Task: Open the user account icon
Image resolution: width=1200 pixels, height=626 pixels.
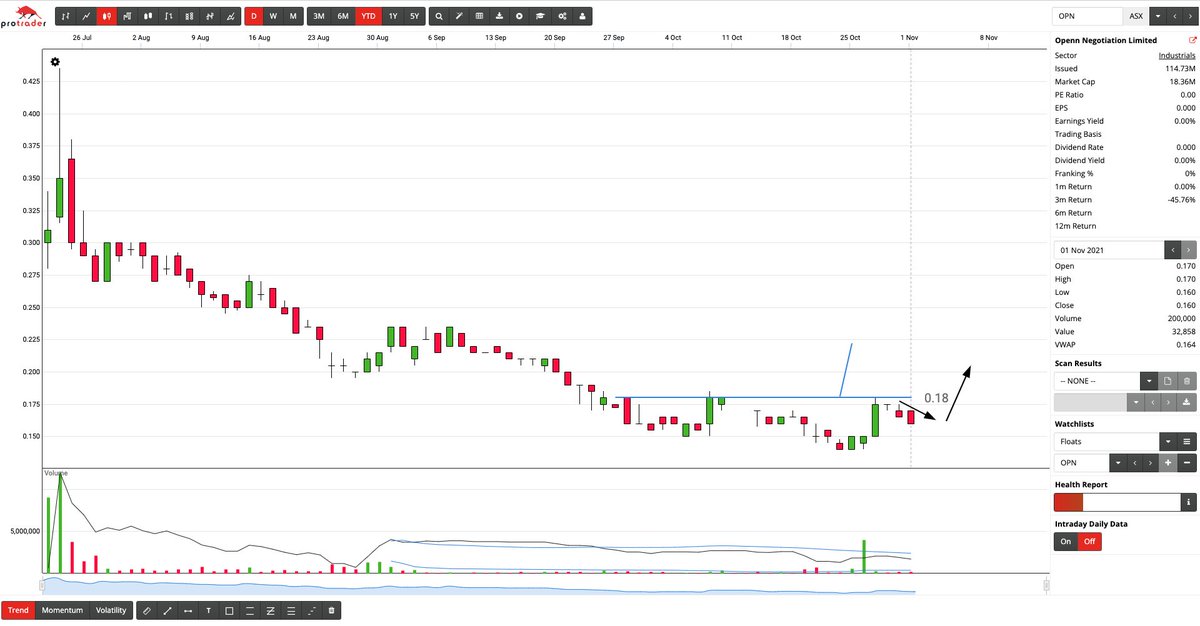Action: [582, 16]
